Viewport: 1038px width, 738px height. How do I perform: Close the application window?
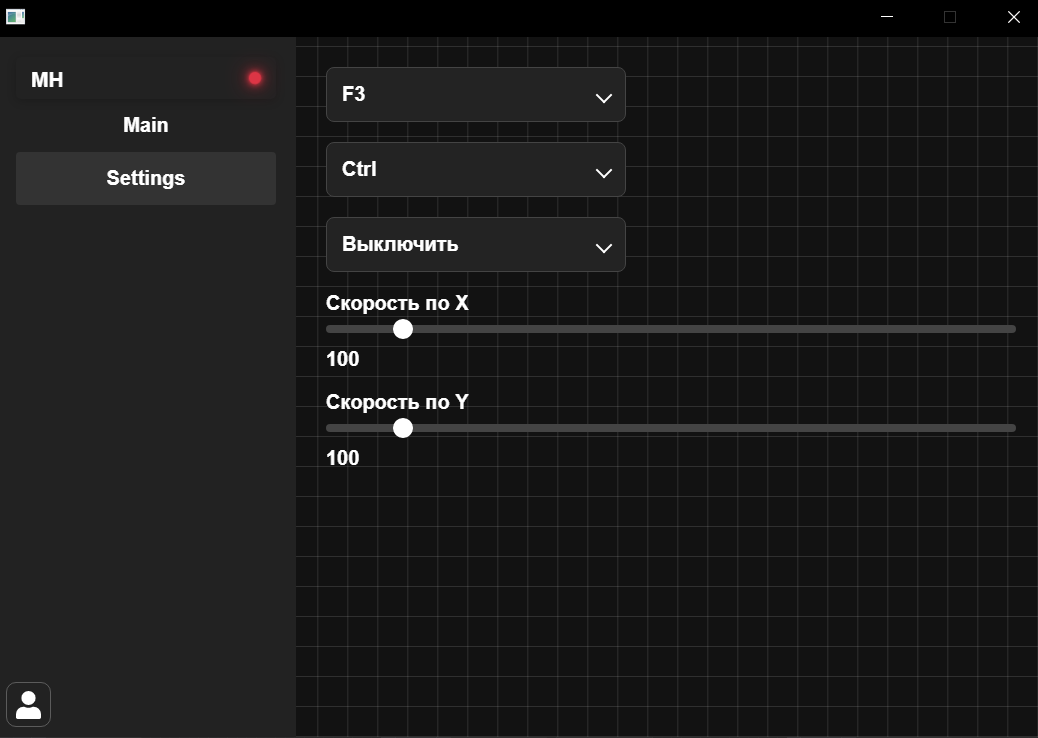point(1013,17)
